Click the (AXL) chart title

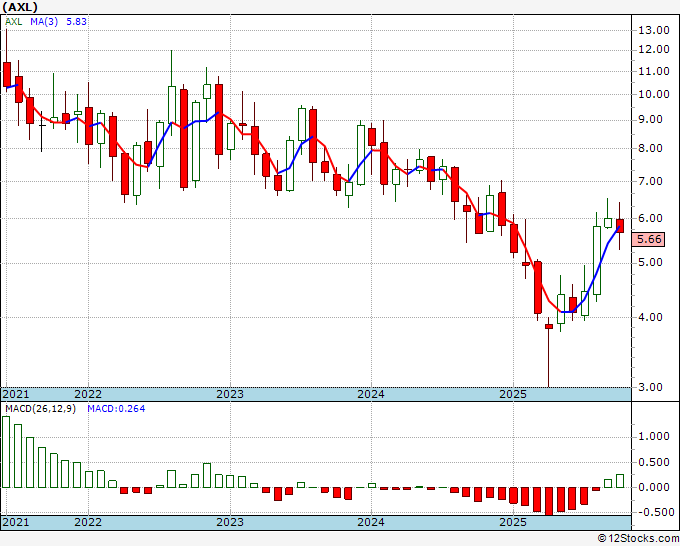20,7
